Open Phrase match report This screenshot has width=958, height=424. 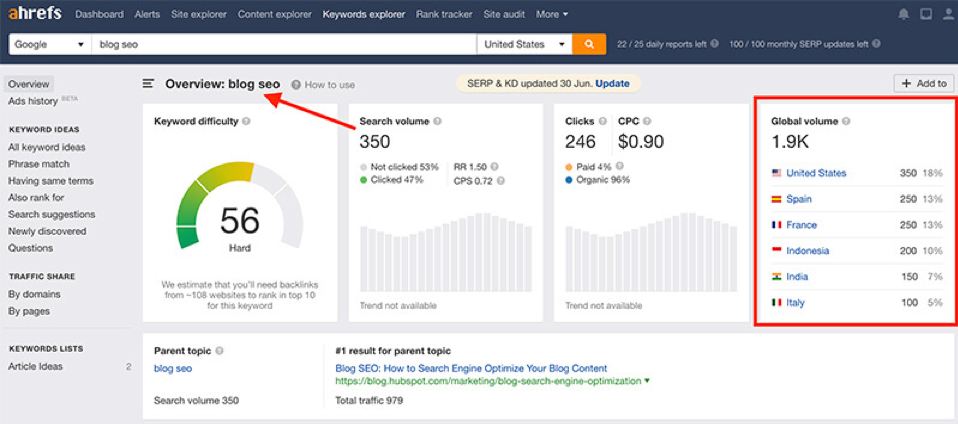38,164
